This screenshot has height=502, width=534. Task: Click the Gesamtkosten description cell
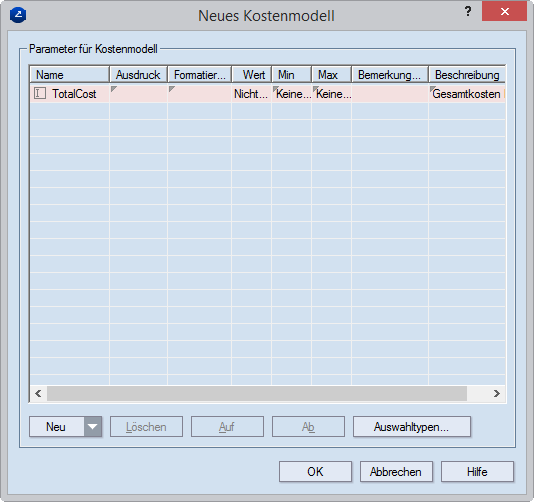coord(467,94)
